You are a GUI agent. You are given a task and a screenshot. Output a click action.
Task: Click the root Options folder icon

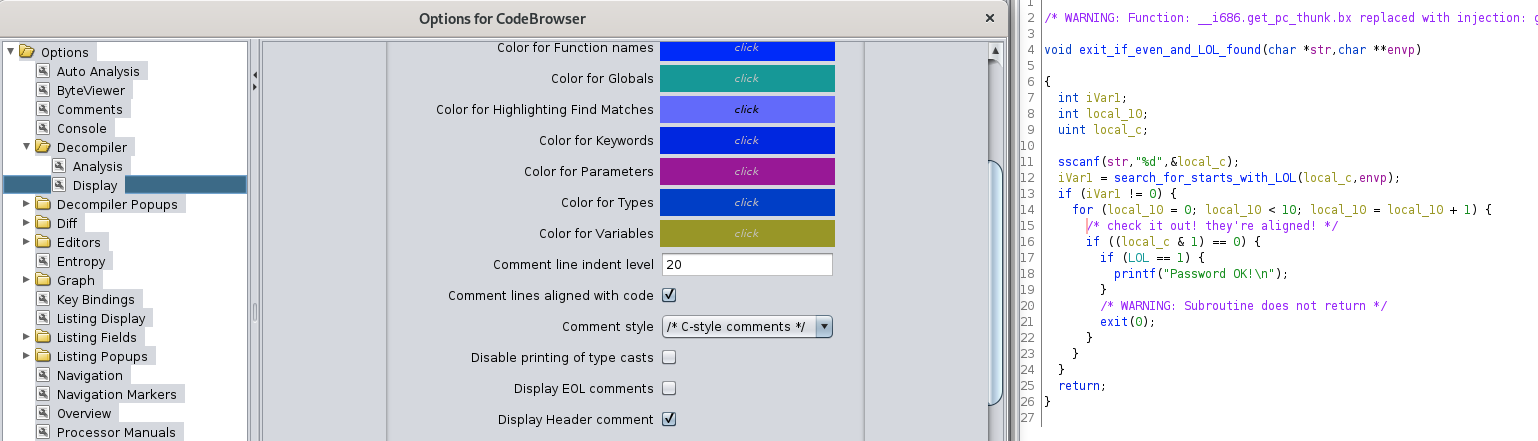pyautogui.click(x=27, y=52)
